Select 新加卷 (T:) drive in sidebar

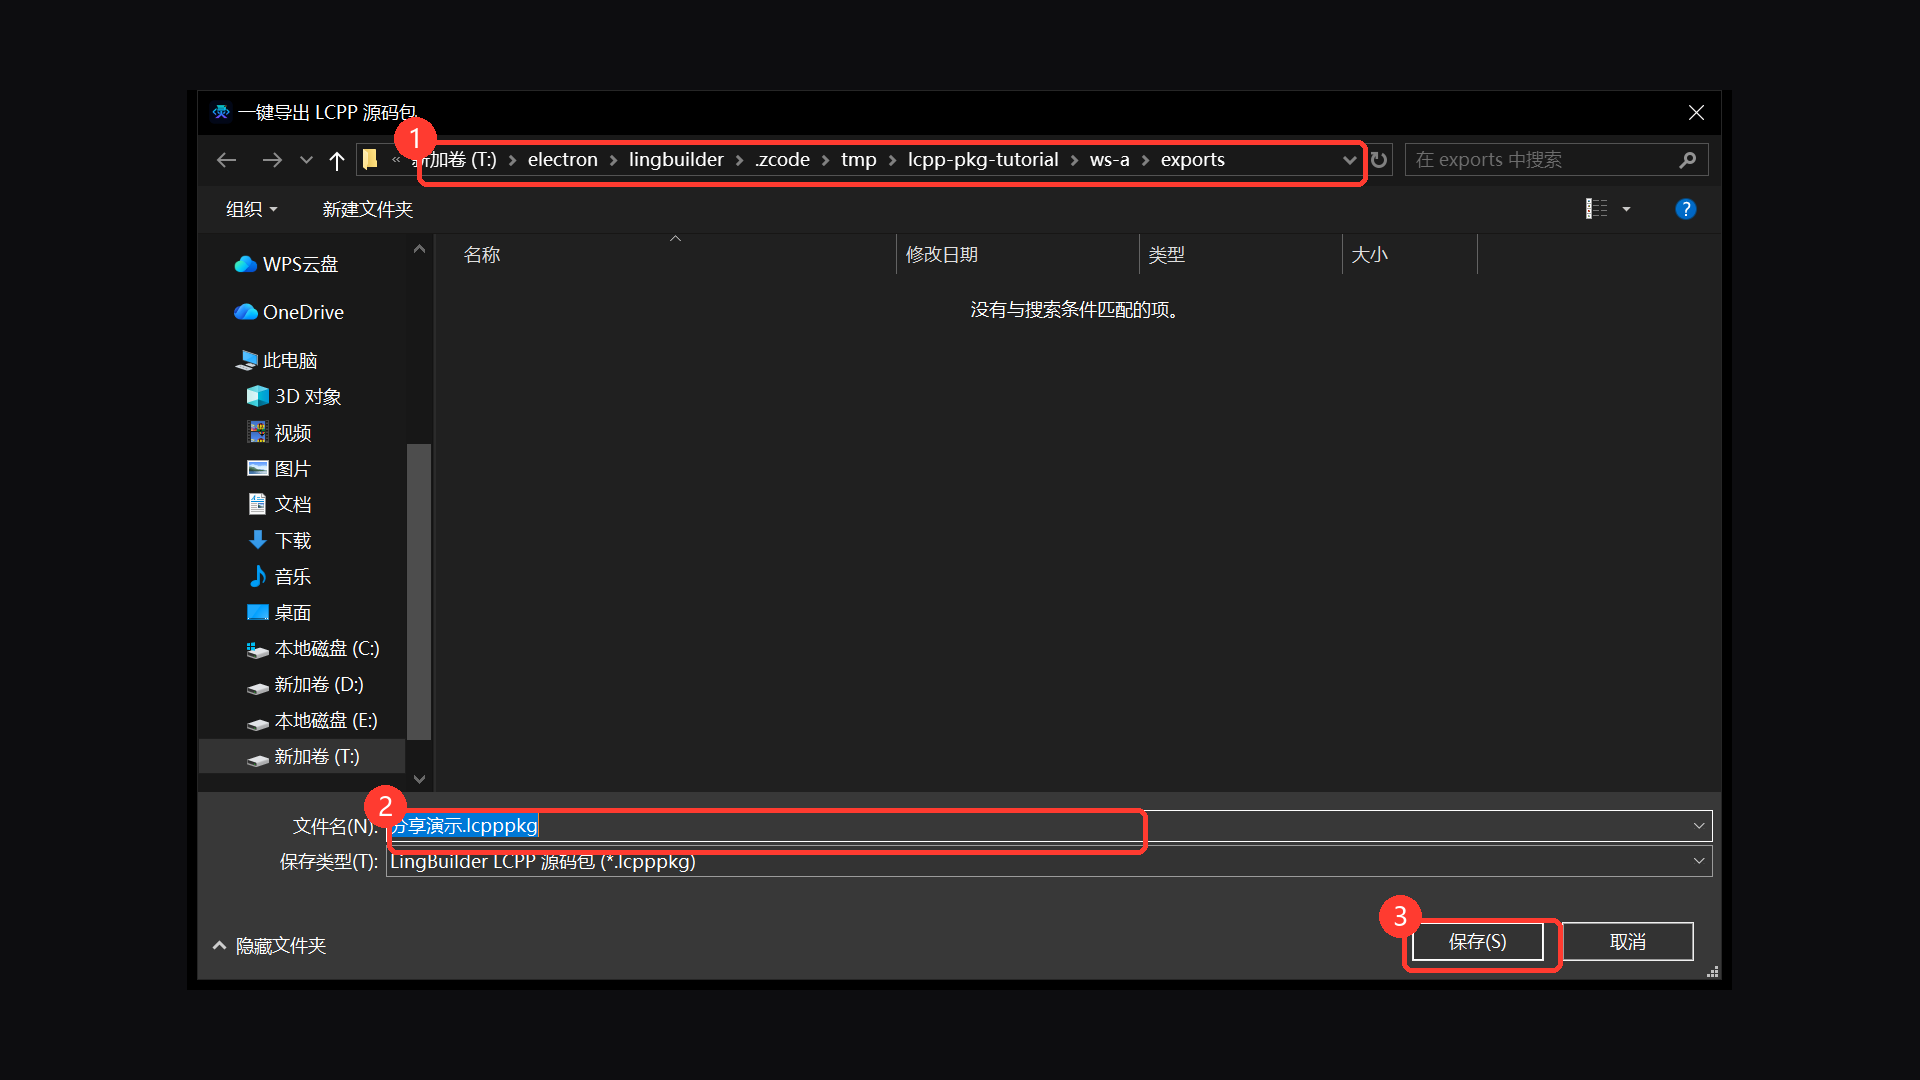[x=303, y=756]
